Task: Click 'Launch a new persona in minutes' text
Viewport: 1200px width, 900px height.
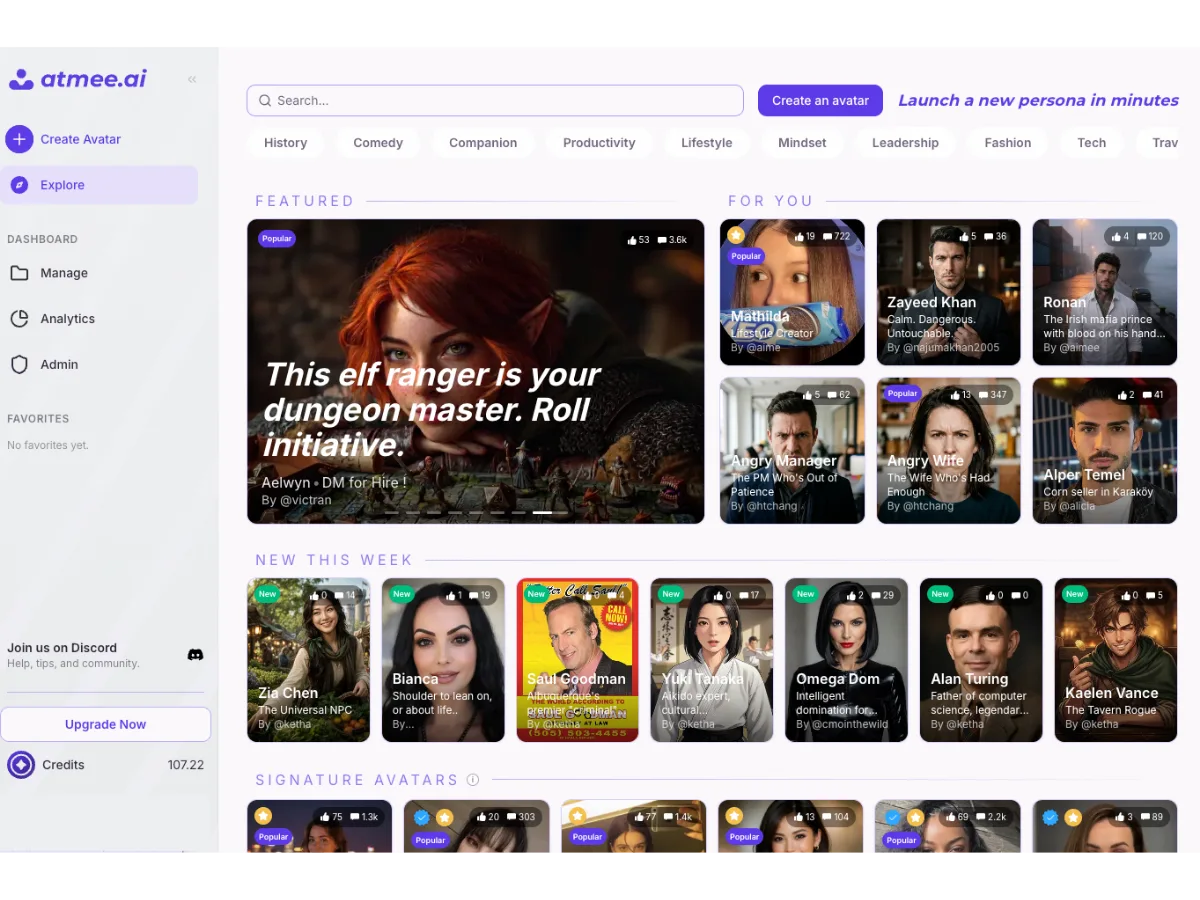Action: pyautogui.click(x=1038, y=100)
